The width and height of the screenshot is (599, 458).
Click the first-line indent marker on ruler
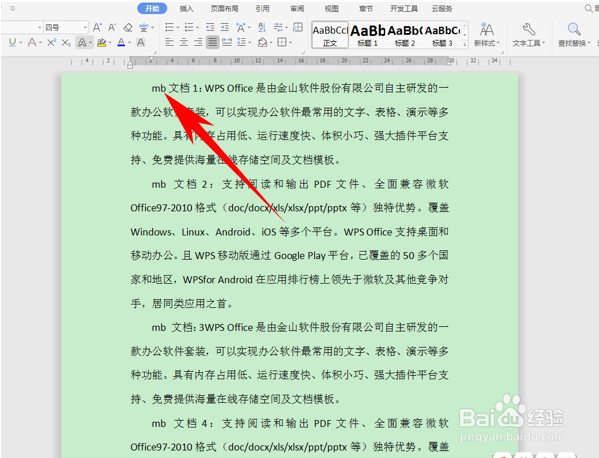(152, 59)
